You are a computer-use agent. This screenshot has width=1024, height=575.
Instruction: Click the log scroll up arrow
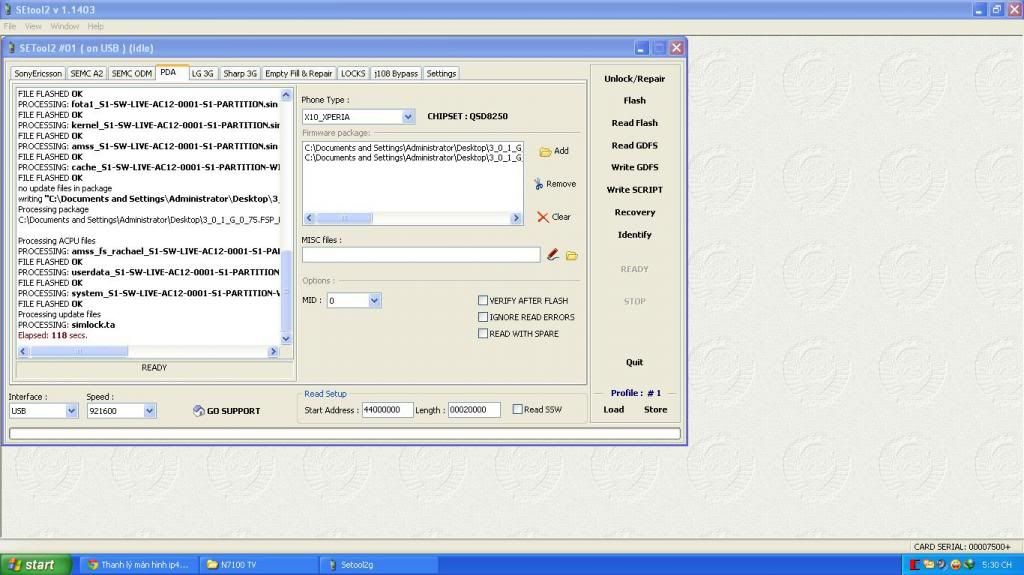click(286, 95)
